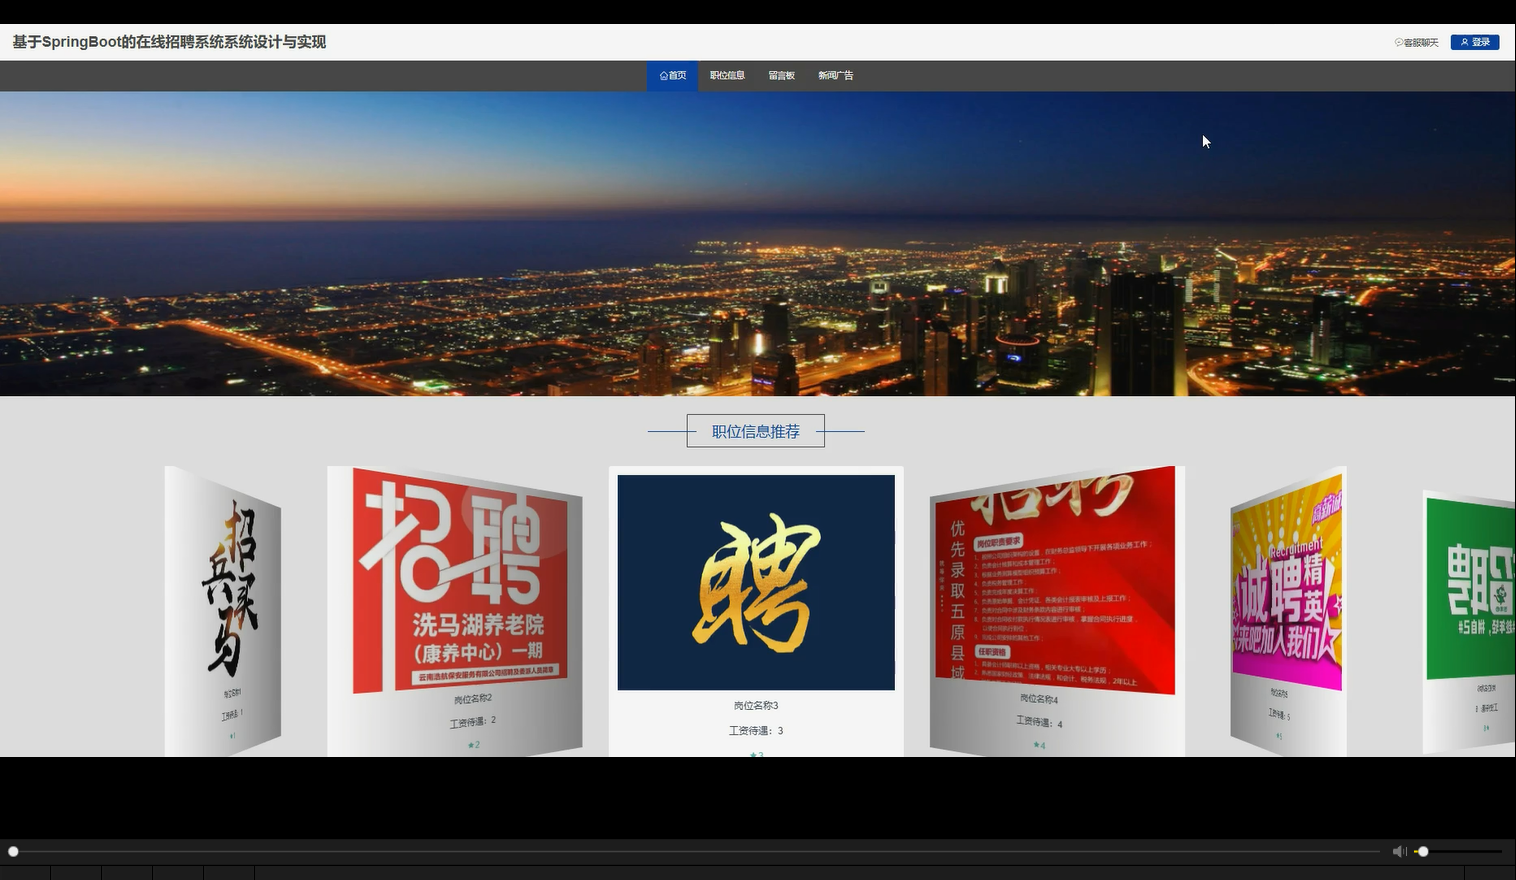Click the site title 基于SpringBoot的在线招聘系统

pyautogui.click(x=169, y=42)
